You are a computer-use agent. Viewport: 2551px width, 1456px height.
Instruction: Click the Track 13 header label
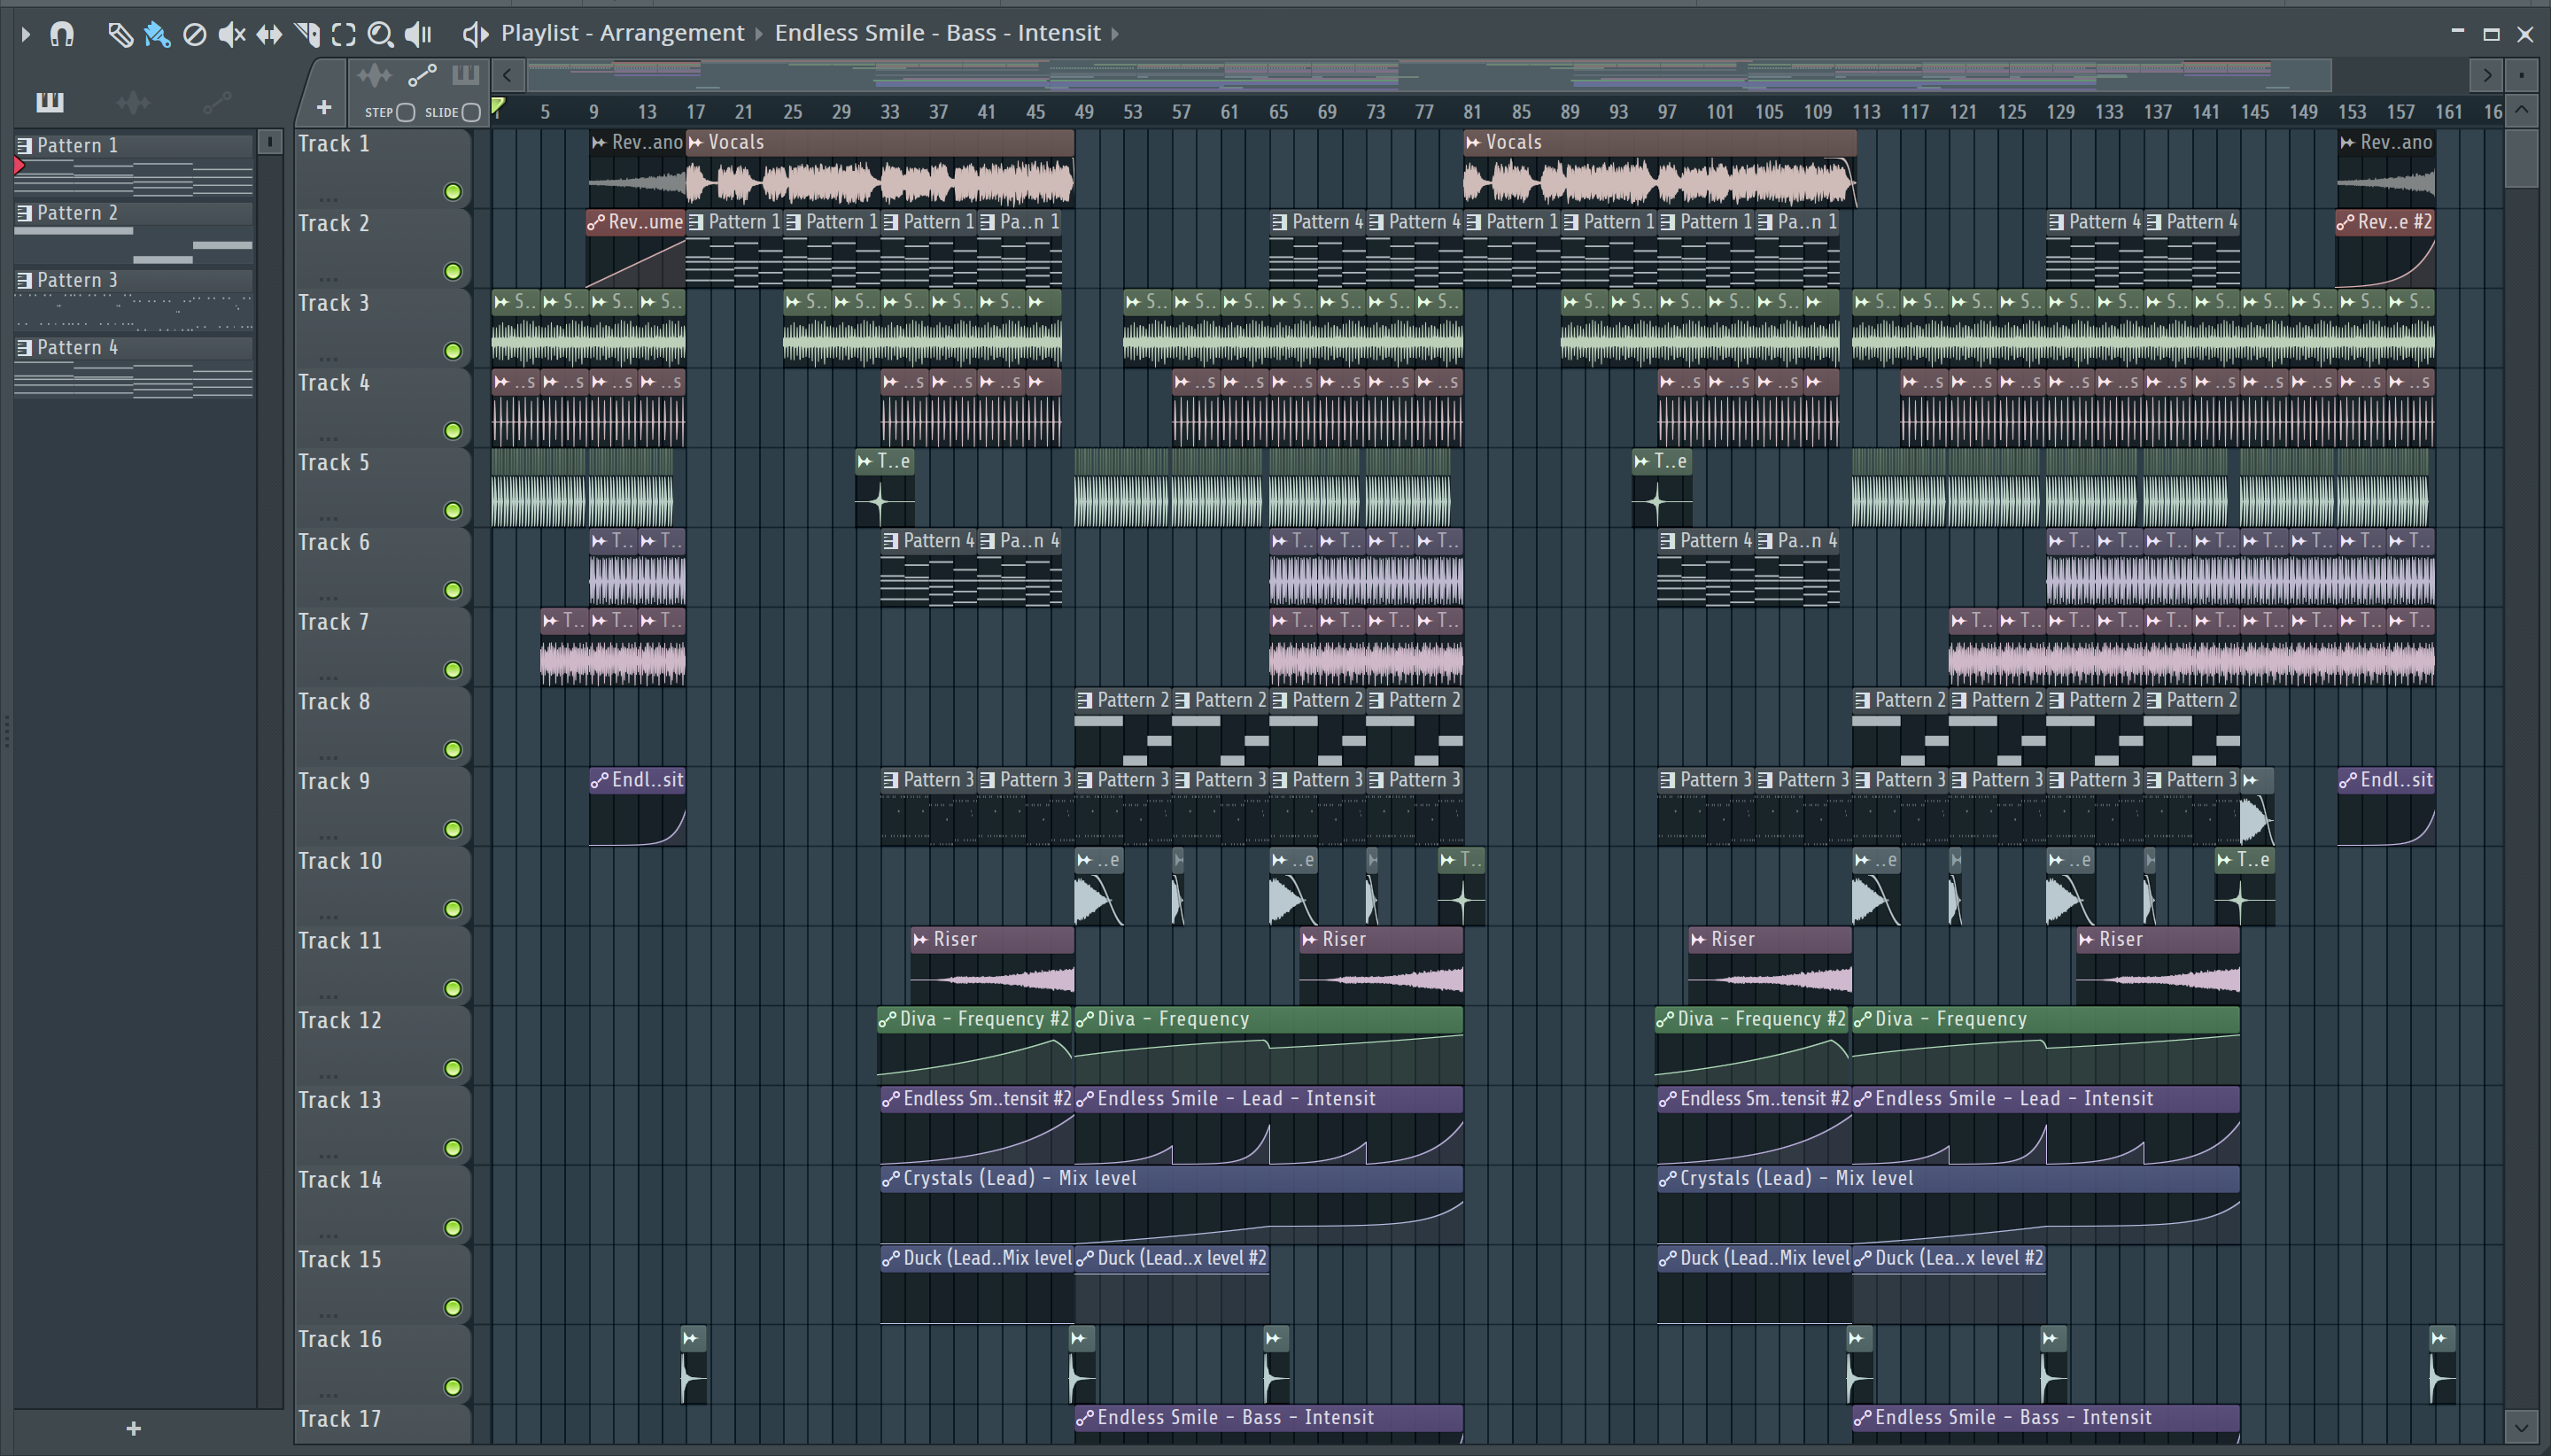[340, 1100]
